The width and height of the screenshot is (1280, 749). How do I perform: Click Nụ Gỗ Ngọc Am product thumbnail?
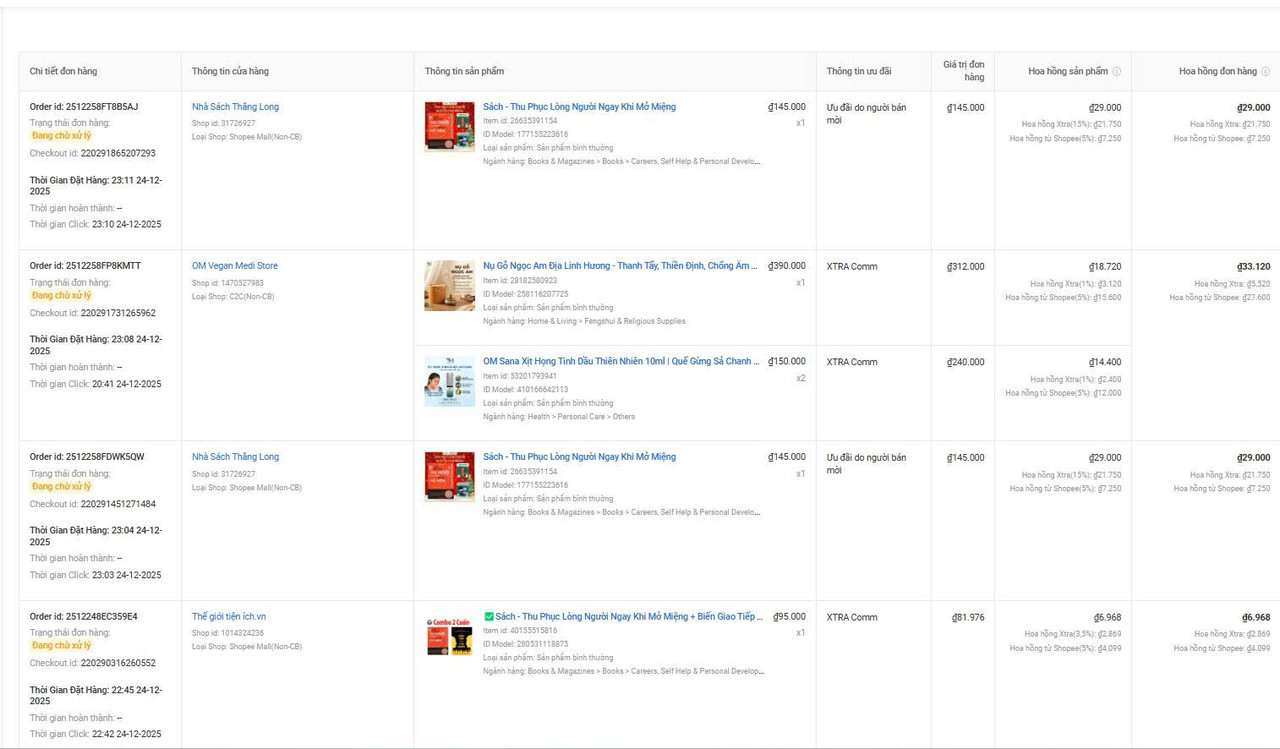[x=450, y=286]
